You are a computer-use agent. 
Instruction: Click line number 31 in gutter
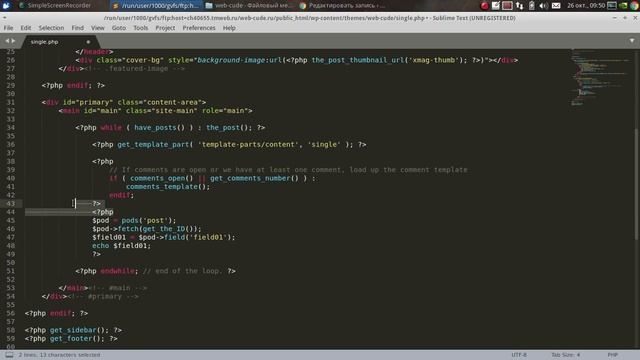(11, 102)
